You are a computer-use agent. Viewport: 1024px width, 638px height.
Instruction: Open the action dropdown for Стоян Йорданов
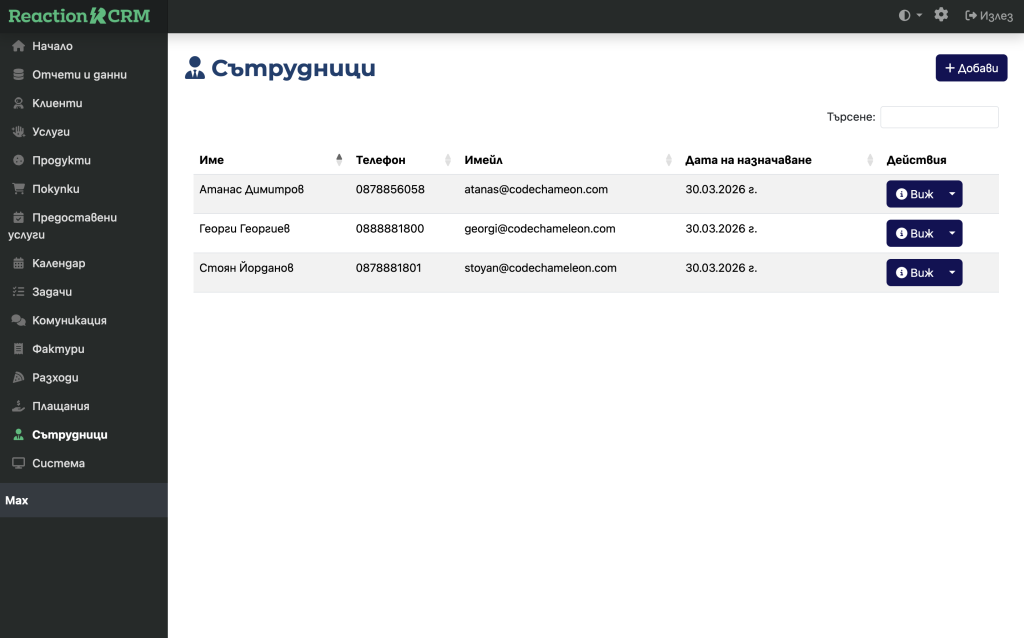click(x=952, y=272)
